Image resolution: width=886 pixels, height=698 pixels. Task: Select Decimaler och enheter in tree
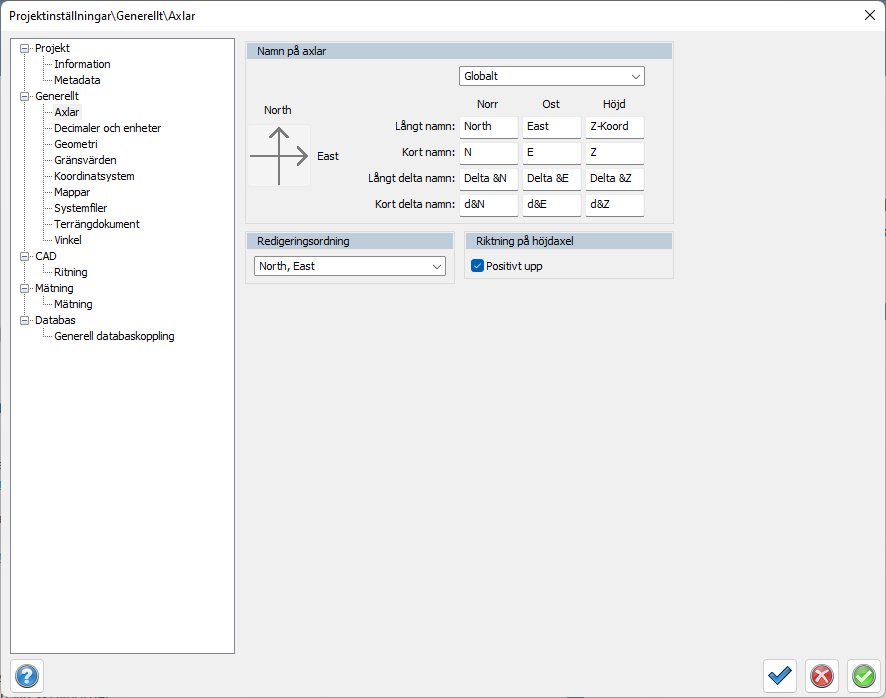107,128
